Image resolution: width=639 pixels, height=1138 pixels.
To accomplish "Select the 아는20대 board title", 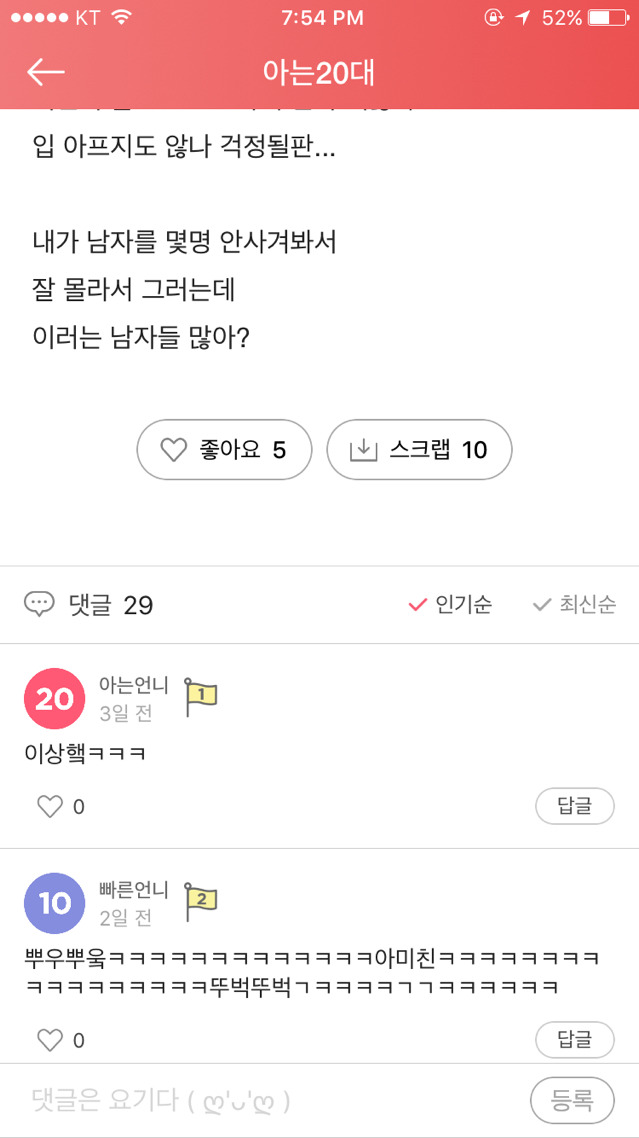I will coord(319,72).
